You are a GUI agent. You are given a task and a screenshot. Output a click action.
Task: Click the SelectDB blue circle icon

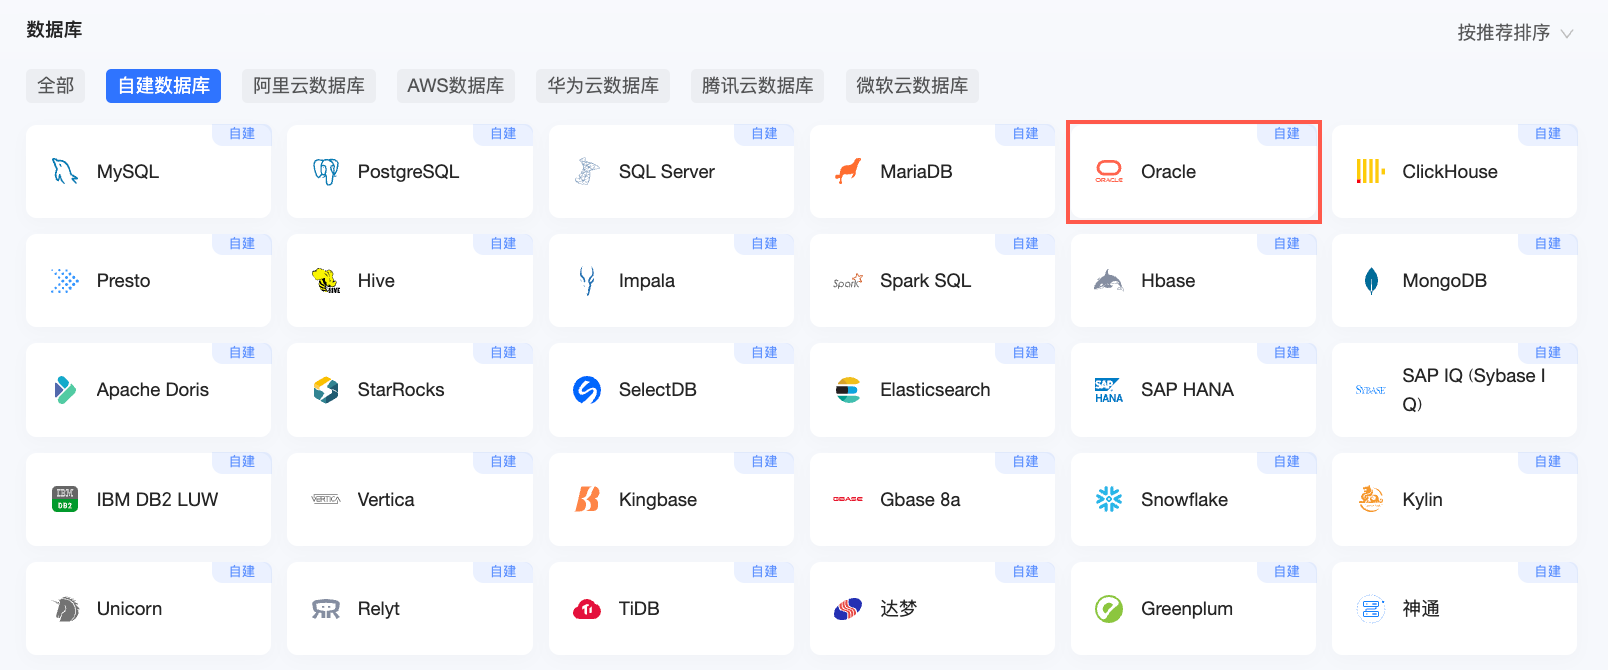click(x=587, y=390)
